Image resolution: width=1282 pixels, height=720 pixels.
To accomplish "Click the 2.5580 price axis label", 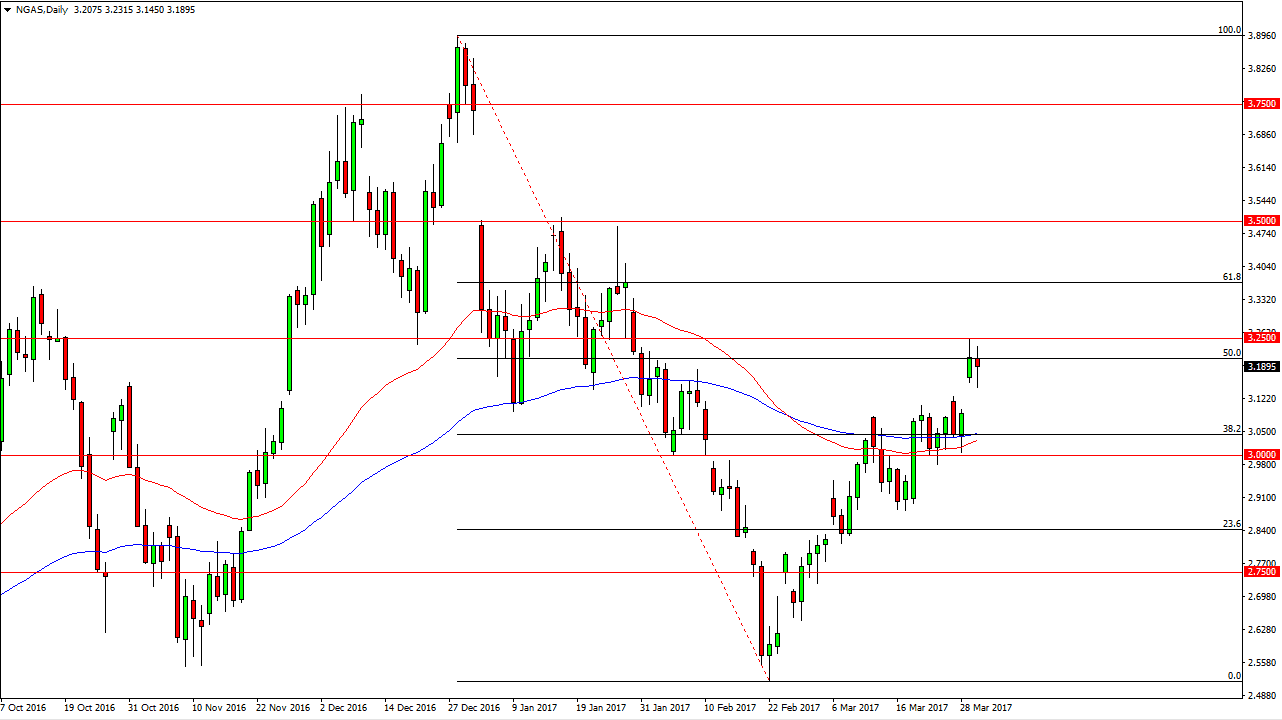I will (x=1263, y=663).
